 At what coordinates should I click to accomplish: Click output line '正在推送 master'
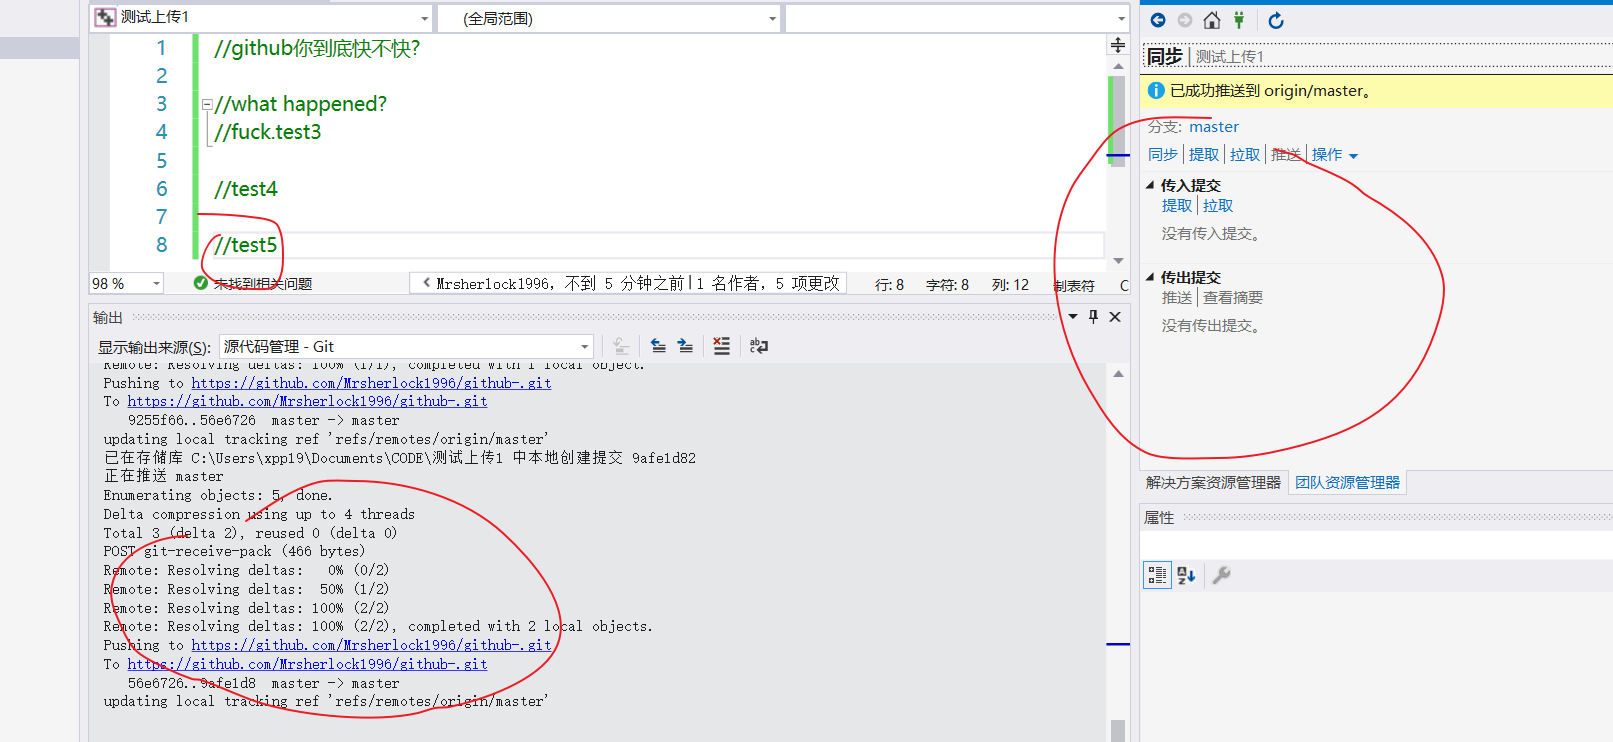(x=164, y=477)
